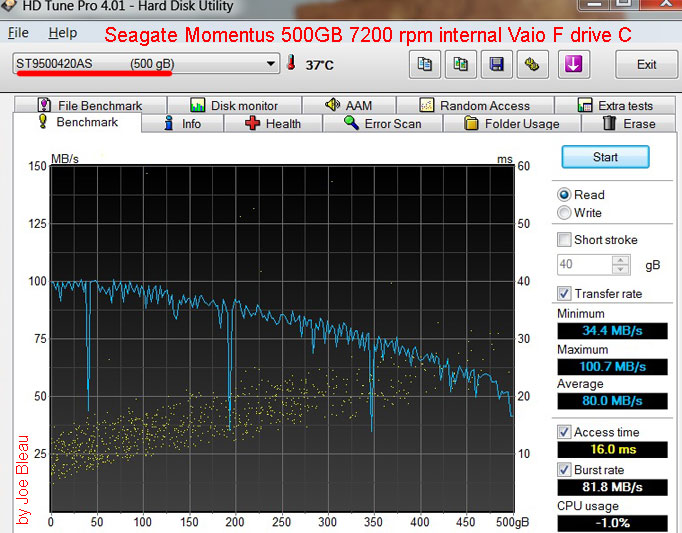The height and width of the screenshot is (533, 682).
Task: Click the thermometer temperature icon
Action: pyautogui.click(x=291, y=62)
